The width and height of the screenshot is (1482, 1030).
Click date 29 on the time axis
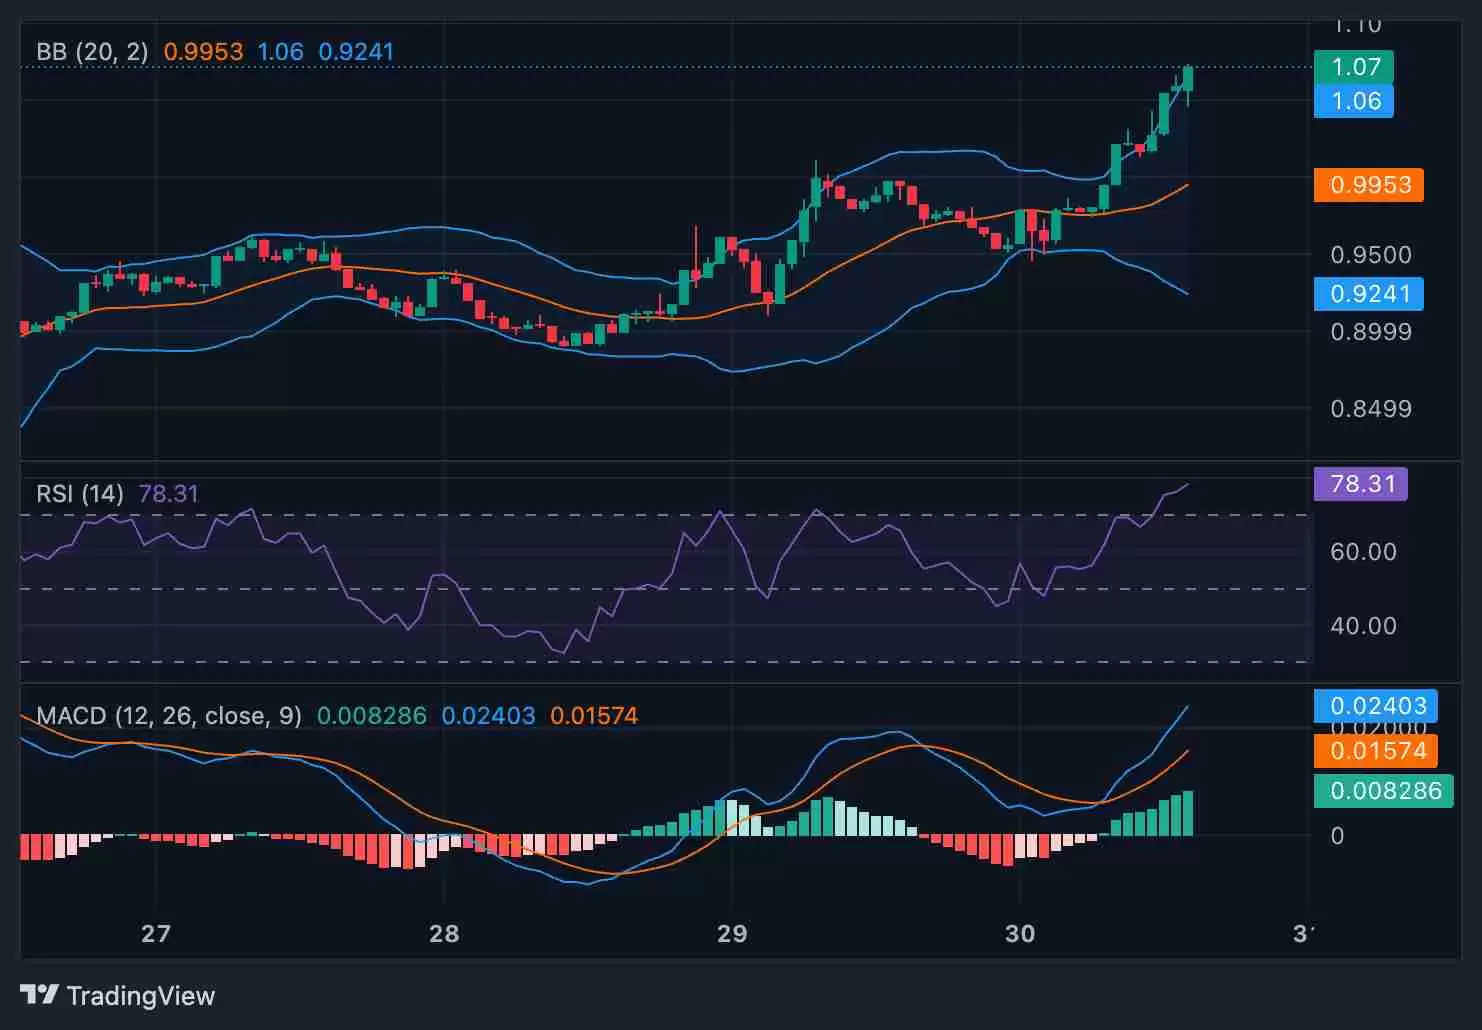click(x=731, y=934)
